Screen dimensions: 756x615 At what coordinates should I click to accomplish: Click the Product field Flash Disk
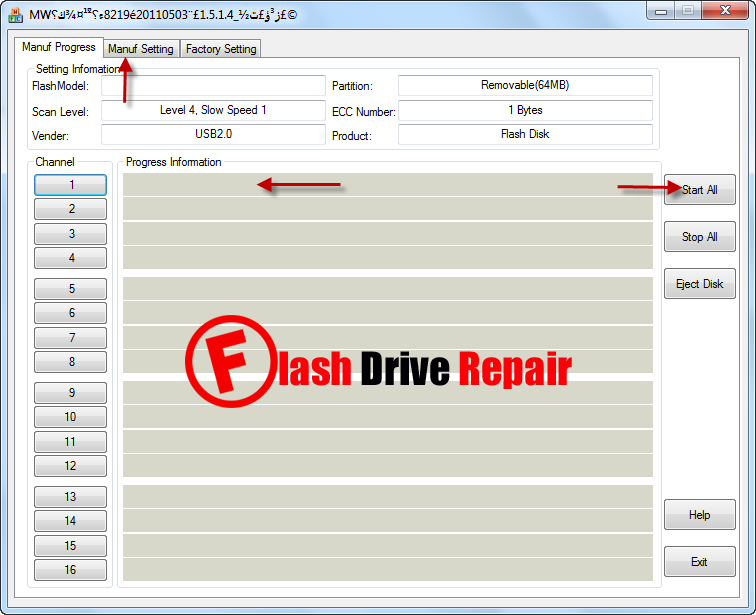pos(525,134)
